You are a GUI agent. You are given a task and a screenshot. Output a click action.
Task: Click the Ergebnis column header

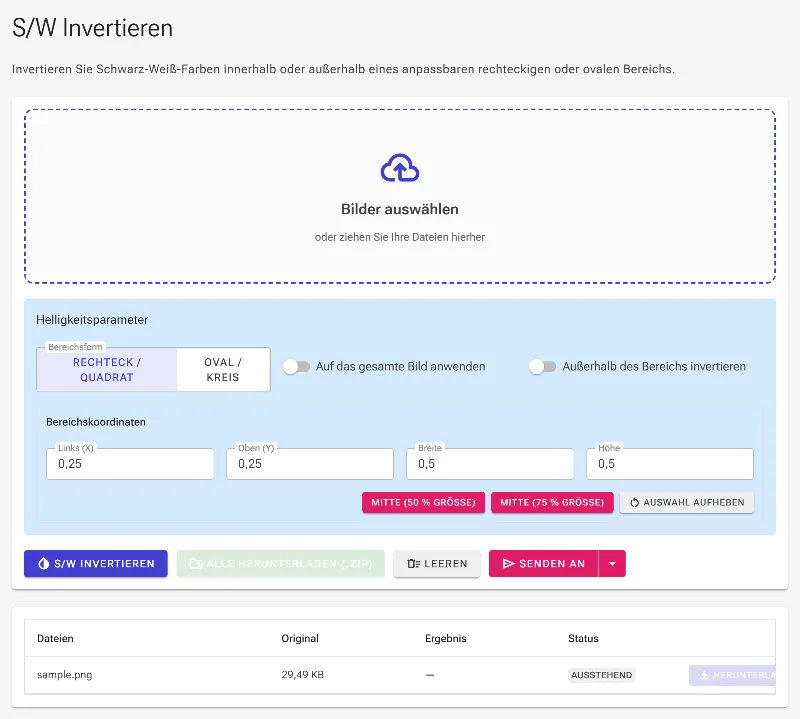click(x=445, y=638)
